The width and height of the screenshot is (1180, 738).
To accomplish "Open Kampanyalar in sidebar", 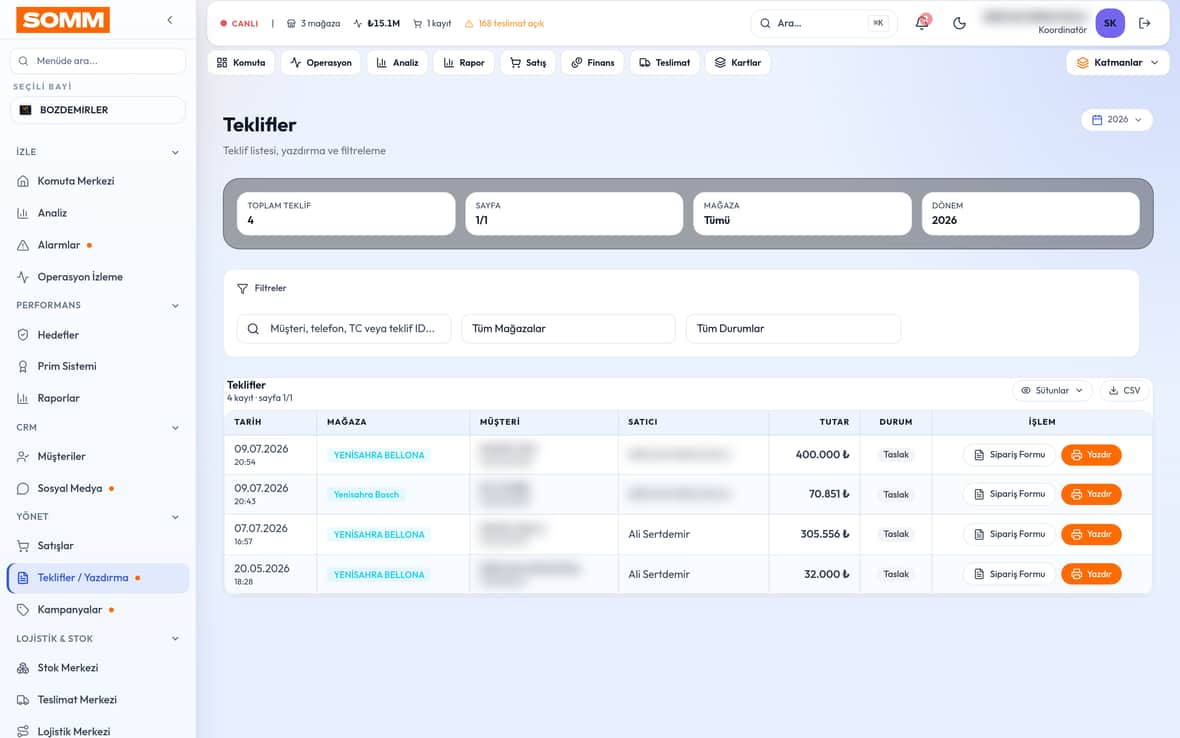I will (x=98, y=610).
